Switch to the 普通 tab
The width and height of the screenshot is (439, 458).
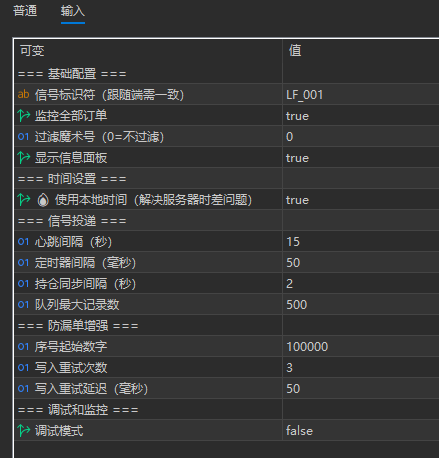tap(25, 11)
